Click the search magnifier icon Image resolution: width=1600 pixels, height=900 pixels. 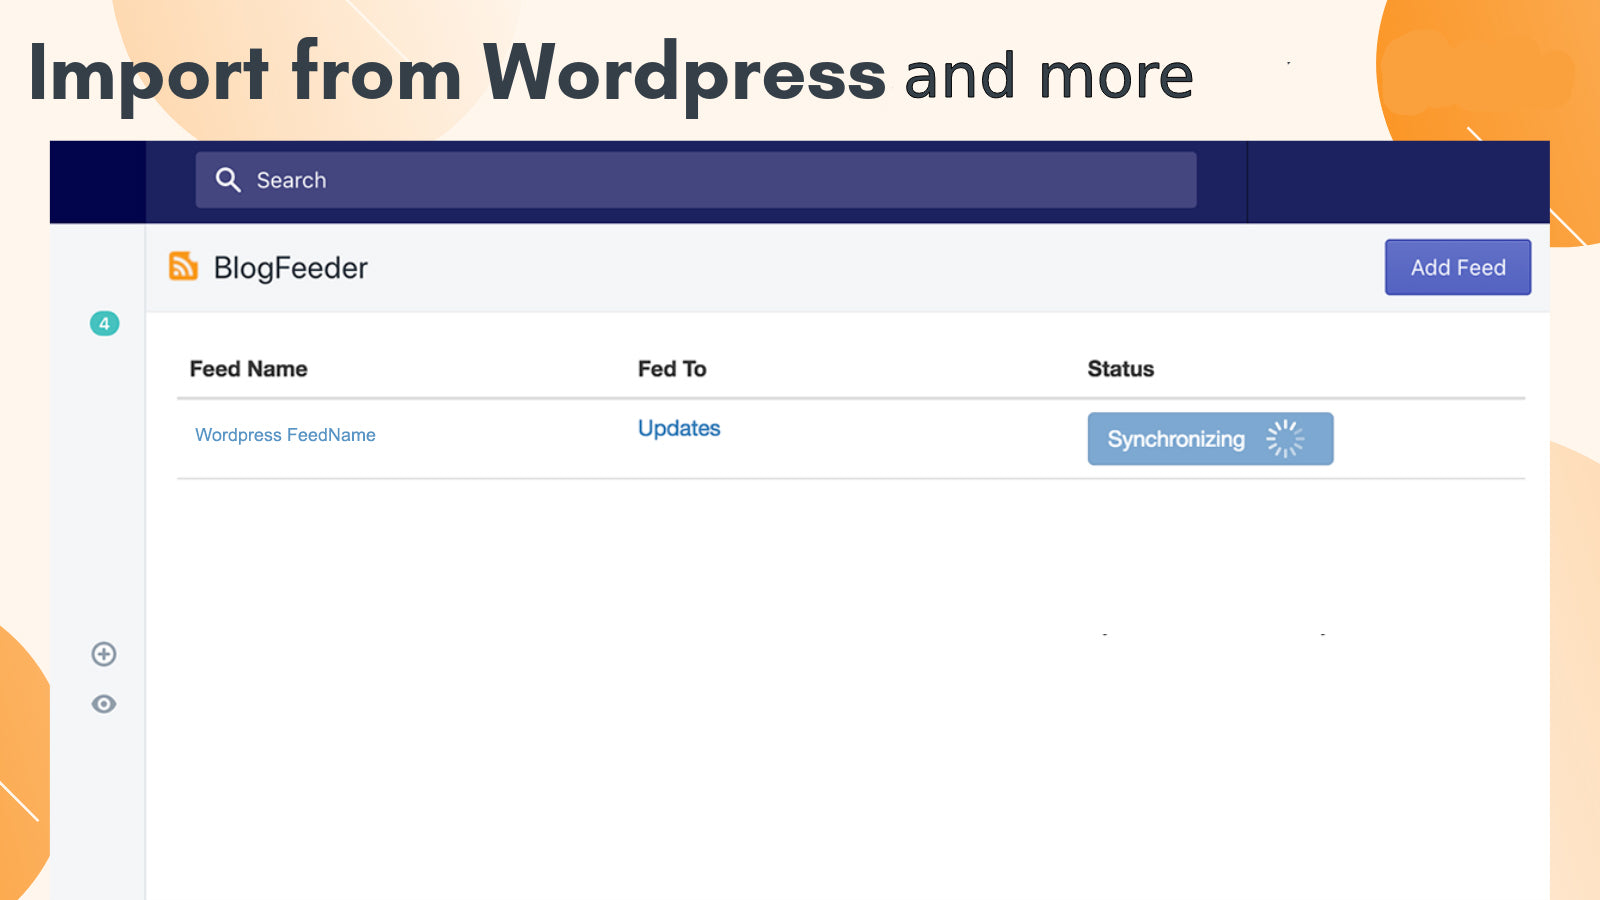(228, 180)
